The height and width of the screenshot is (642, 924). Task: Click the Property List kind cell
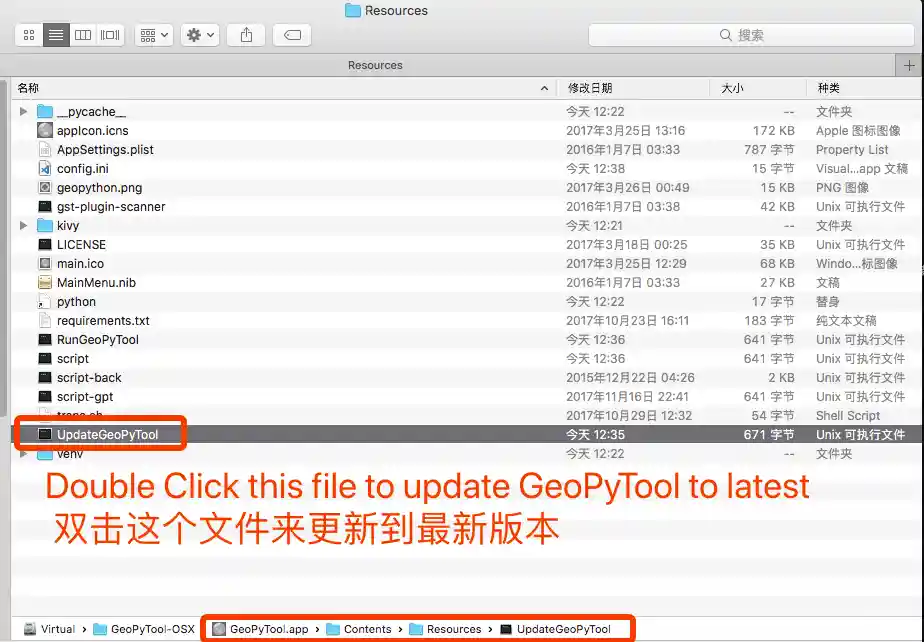click(852, 150)
